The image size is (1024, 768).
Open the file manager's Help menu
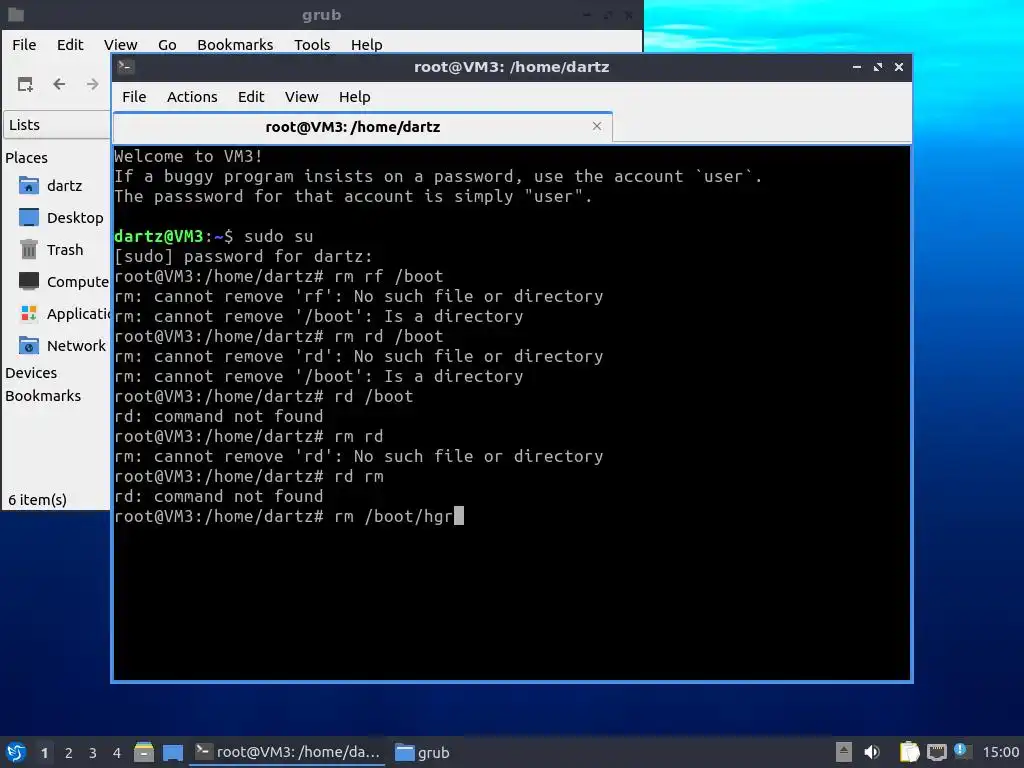pos(366,44)
